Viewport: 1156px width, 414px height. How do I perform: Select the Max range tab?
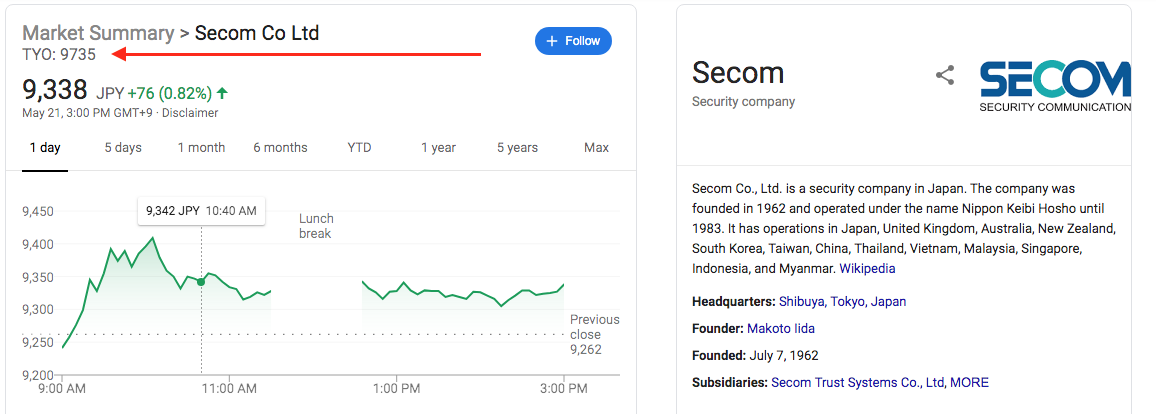[x=596, y=147]
